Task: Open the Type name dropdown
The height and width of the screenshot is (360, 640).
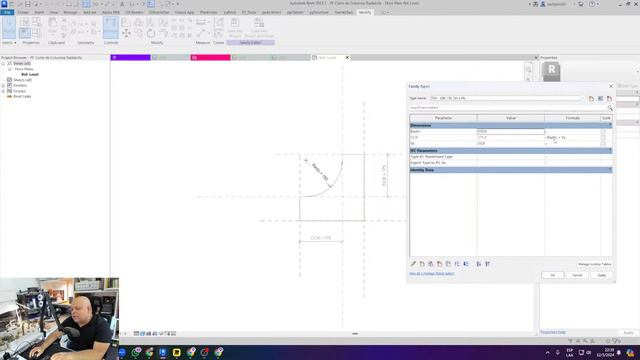Action: (x=582, y=98)
